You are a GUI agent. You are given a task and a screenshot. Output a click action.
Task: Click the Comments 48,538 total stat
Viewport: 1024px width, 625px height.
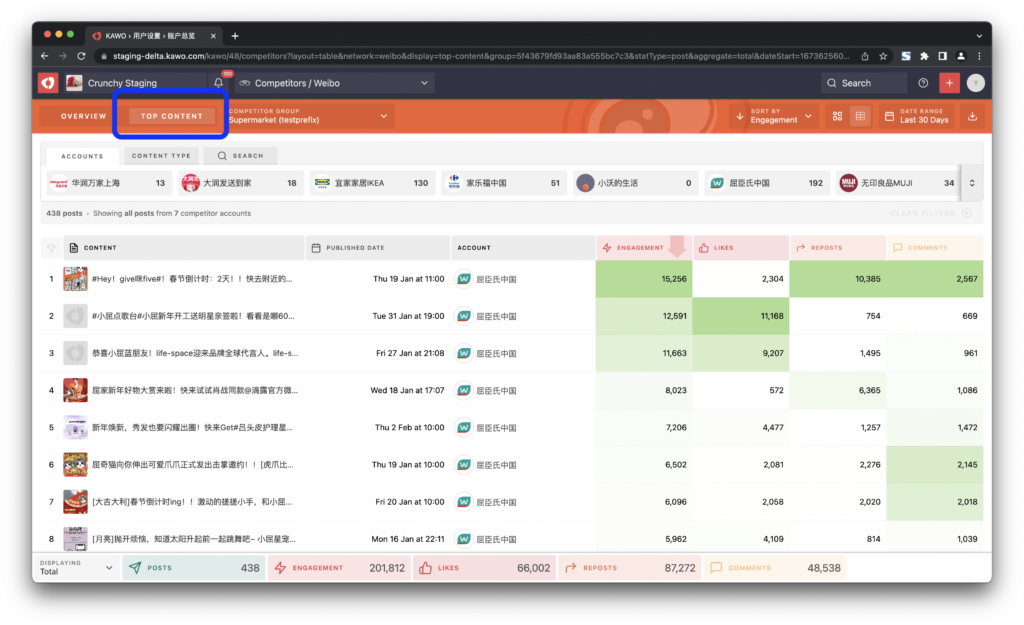(x=775, y=568)
